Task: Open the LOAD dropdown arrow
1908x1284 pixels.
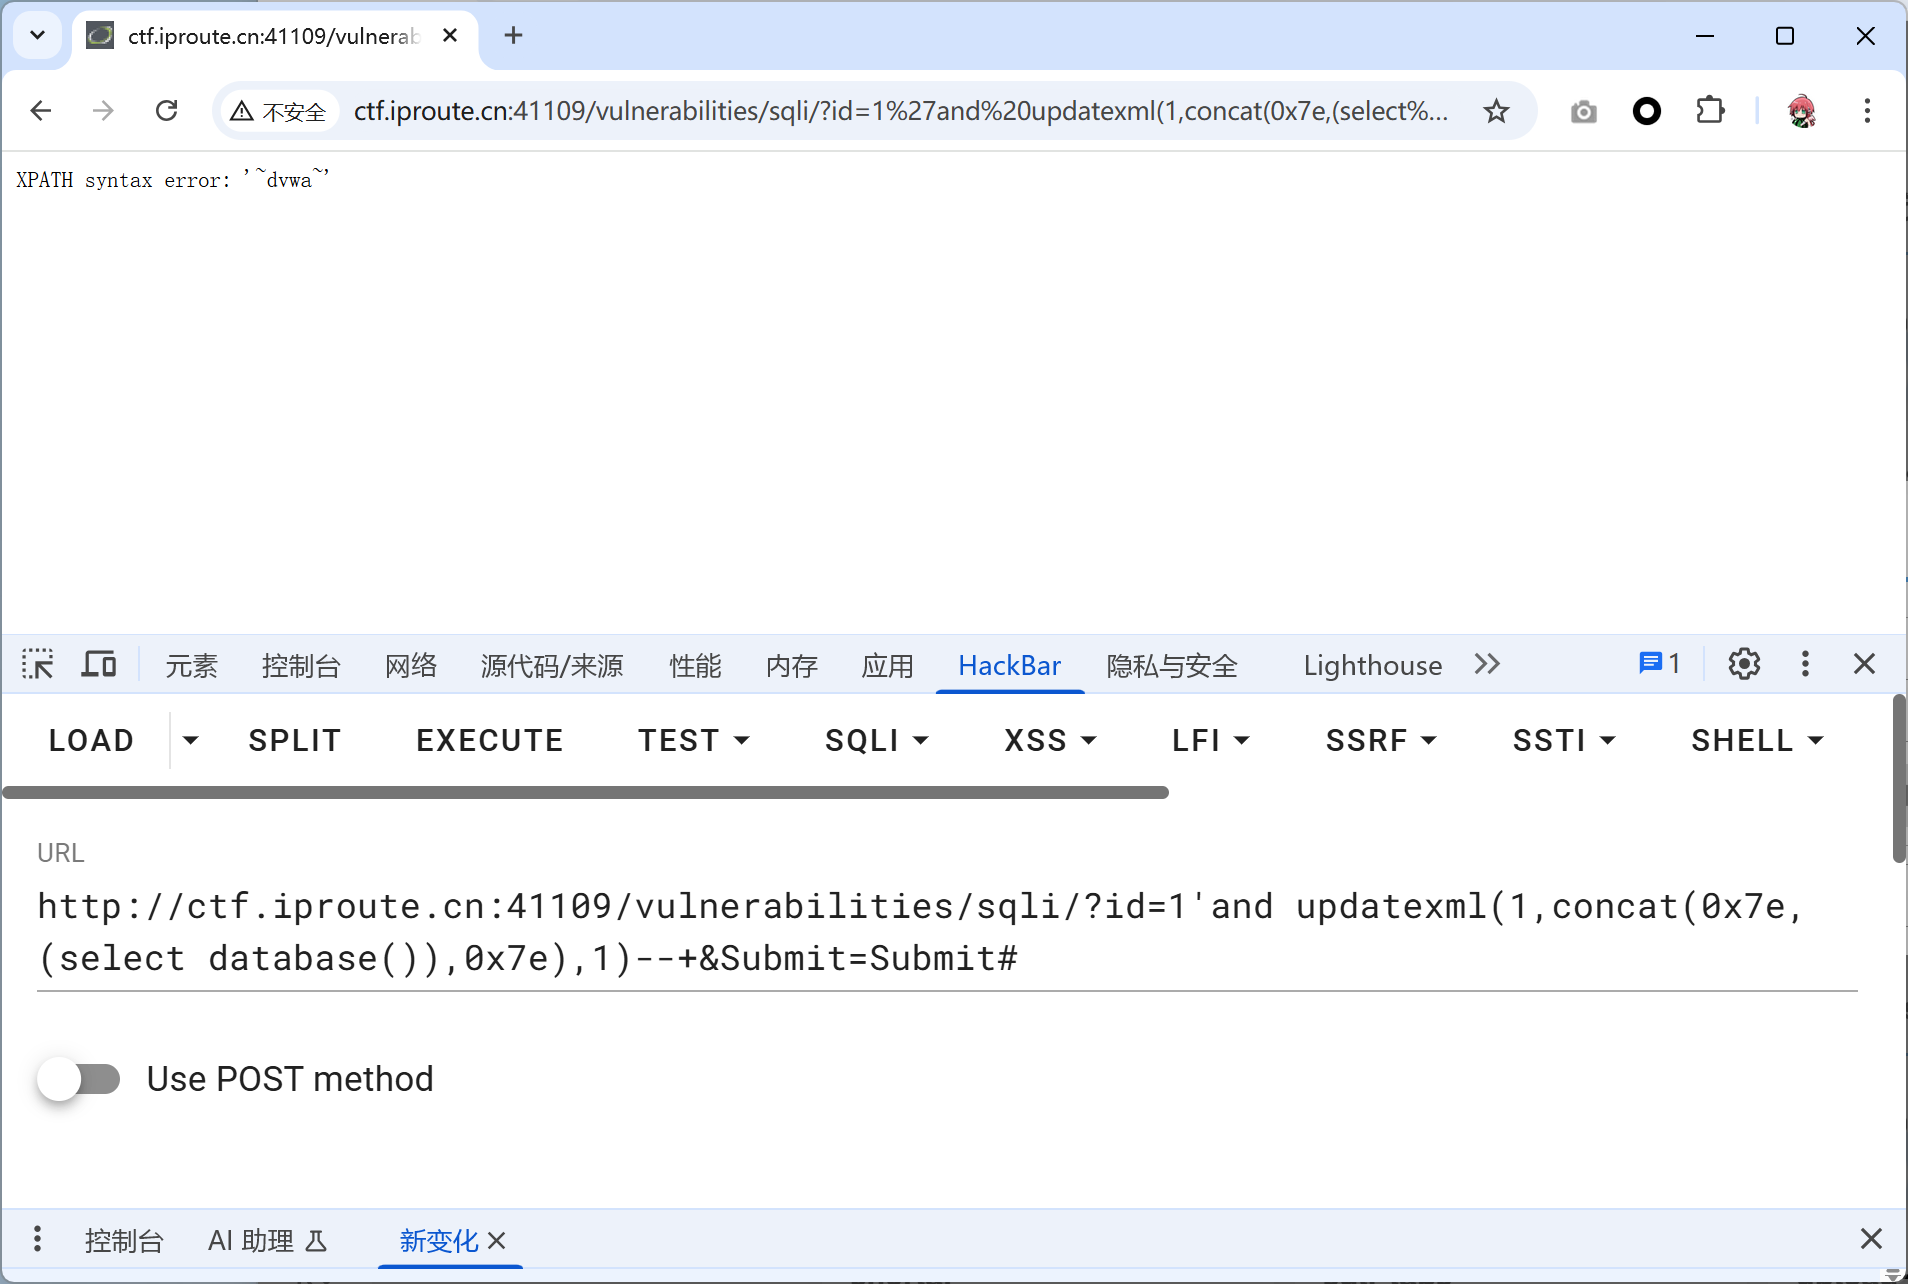Action: pos(191,740)
